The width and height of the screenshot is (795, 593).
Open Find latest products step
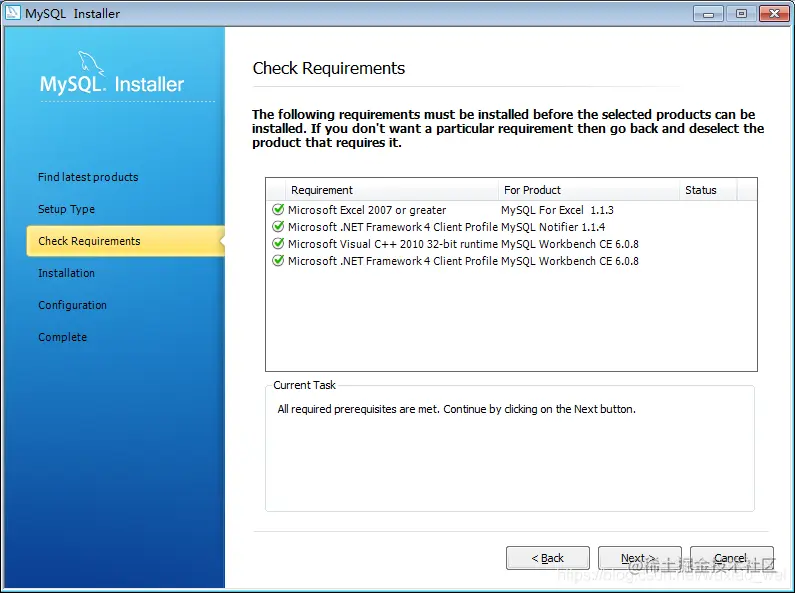pyautogui.click(x=88, y=177)
